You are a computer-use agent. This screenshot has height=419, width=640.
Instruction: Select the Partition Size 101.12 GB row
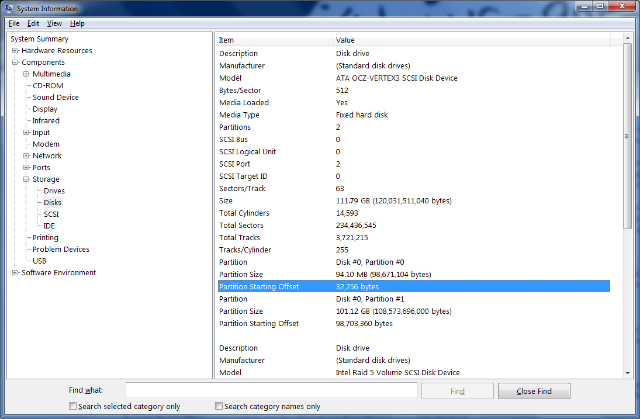pyautogui.click(x=414, y=311)
